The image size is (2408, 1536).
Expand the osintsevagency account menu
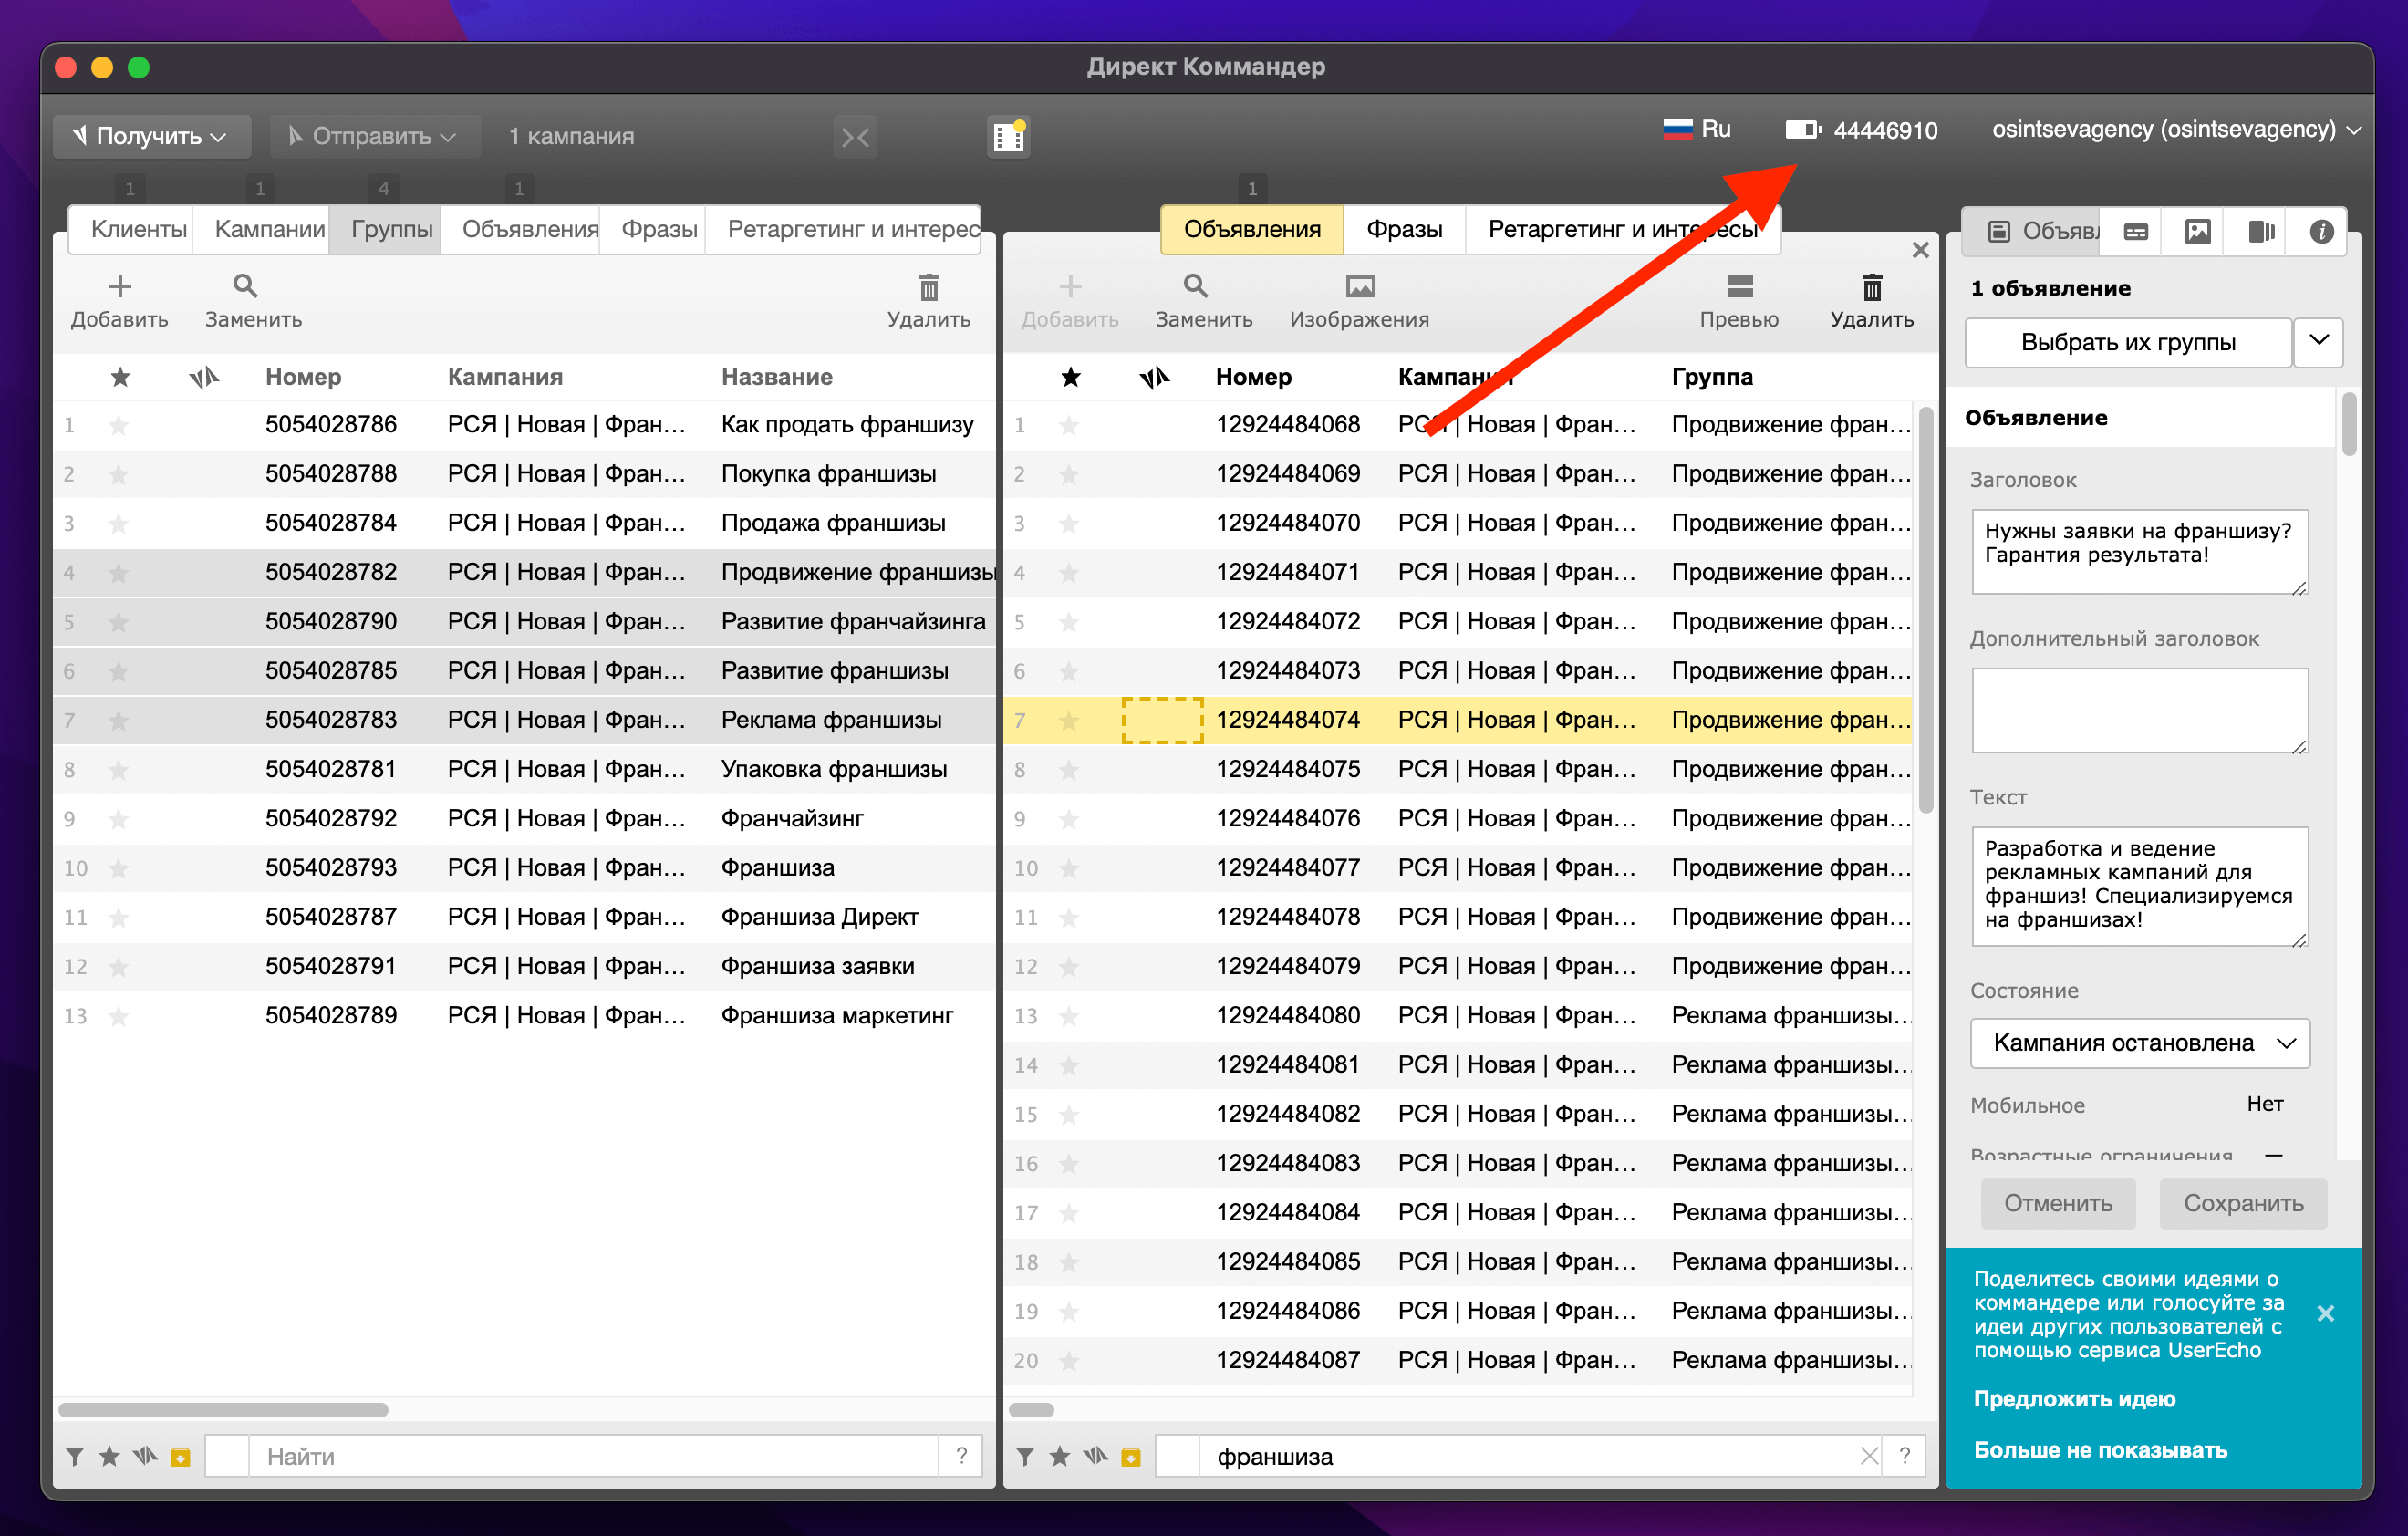[x=2354, y=130]
